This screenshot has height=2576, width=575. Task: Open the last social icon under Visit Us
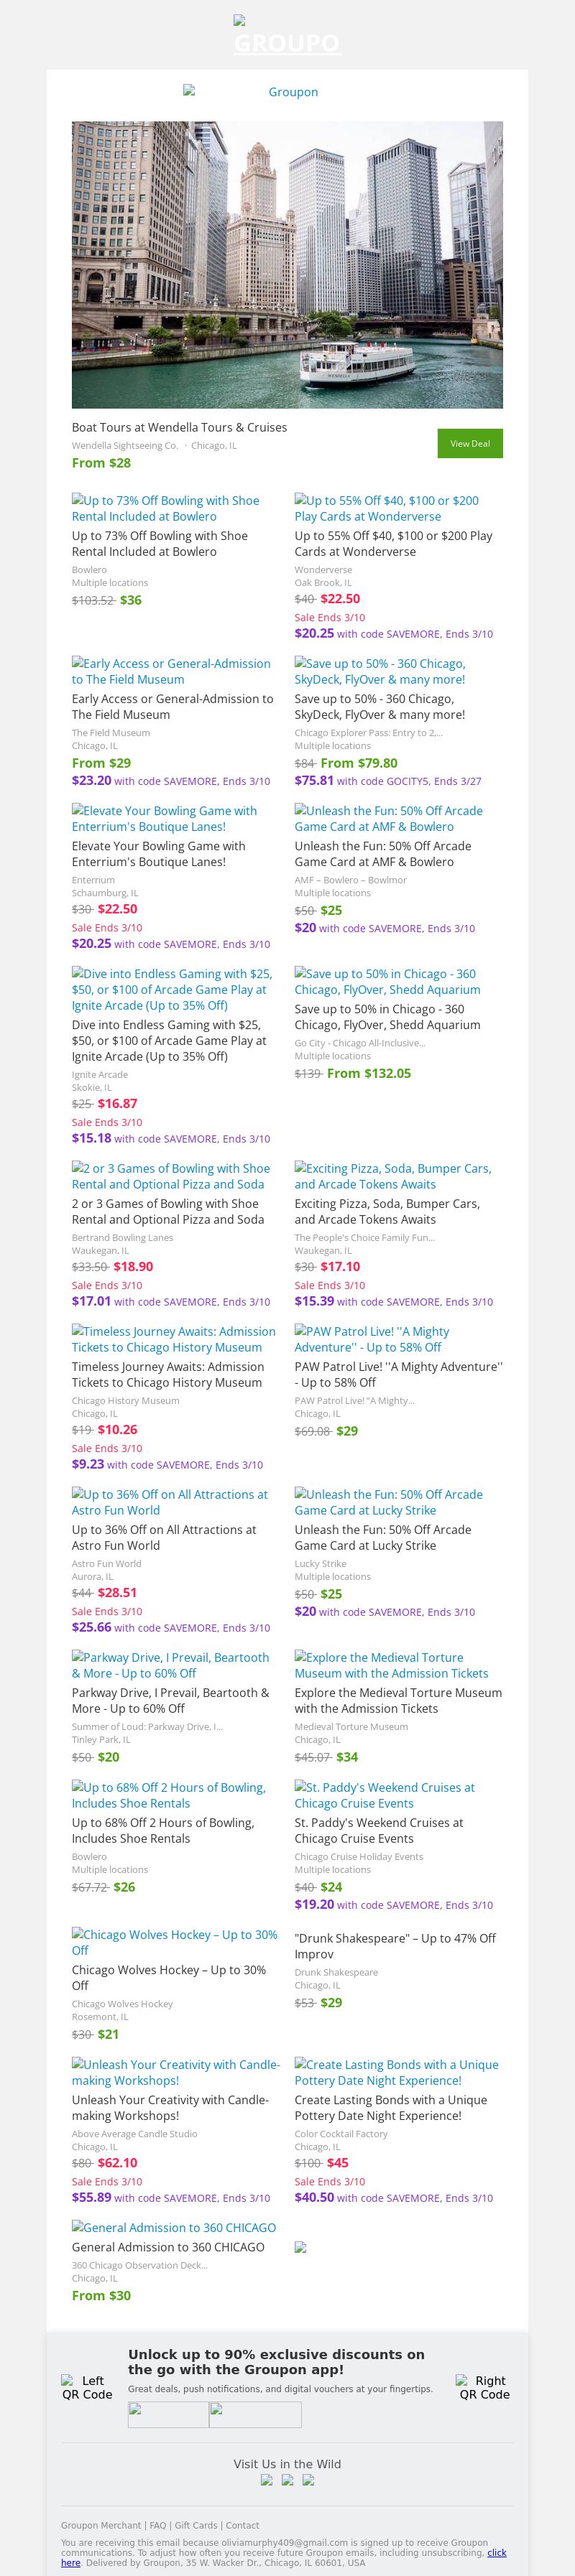click(x=308, y=2479)
